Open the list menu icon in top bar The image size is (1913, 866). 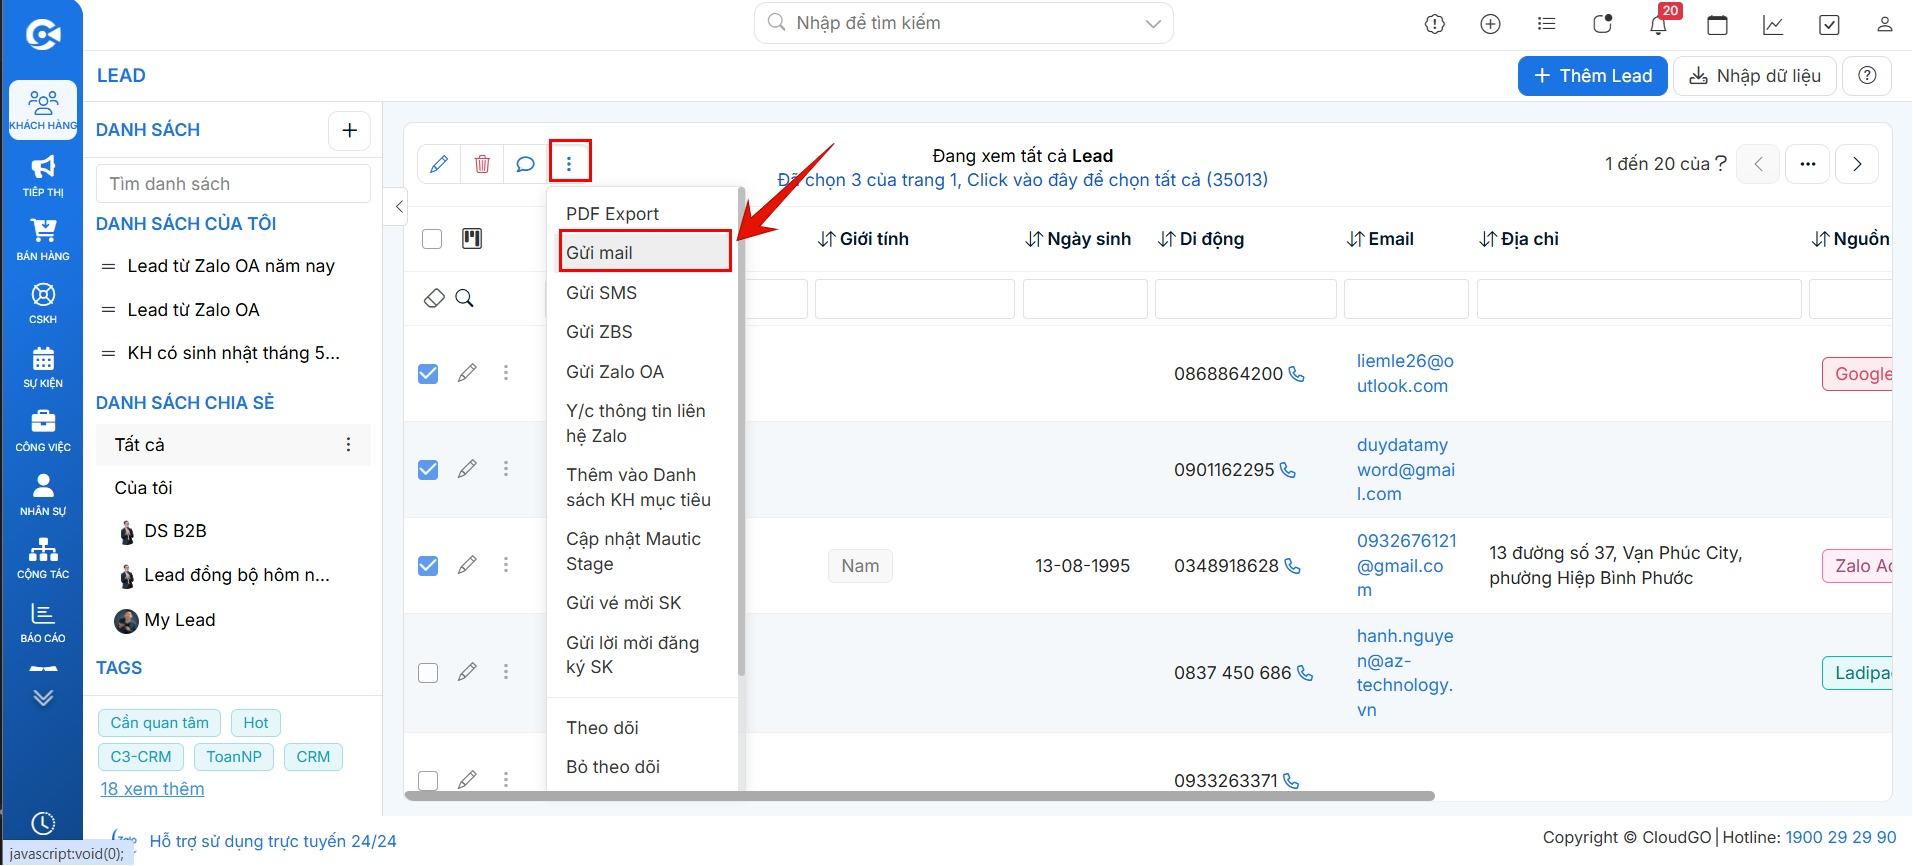[x=1546, y=24]
